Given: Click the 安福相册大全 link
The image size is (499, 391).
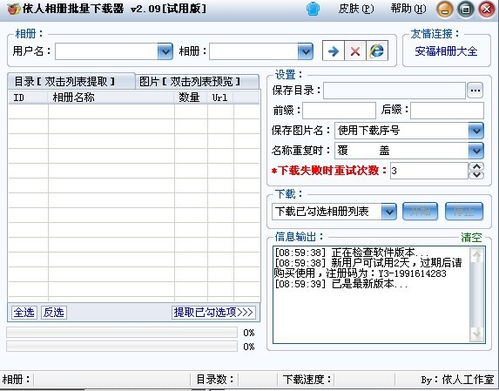Looking at the screenshot, I should [x=446, y=52].
